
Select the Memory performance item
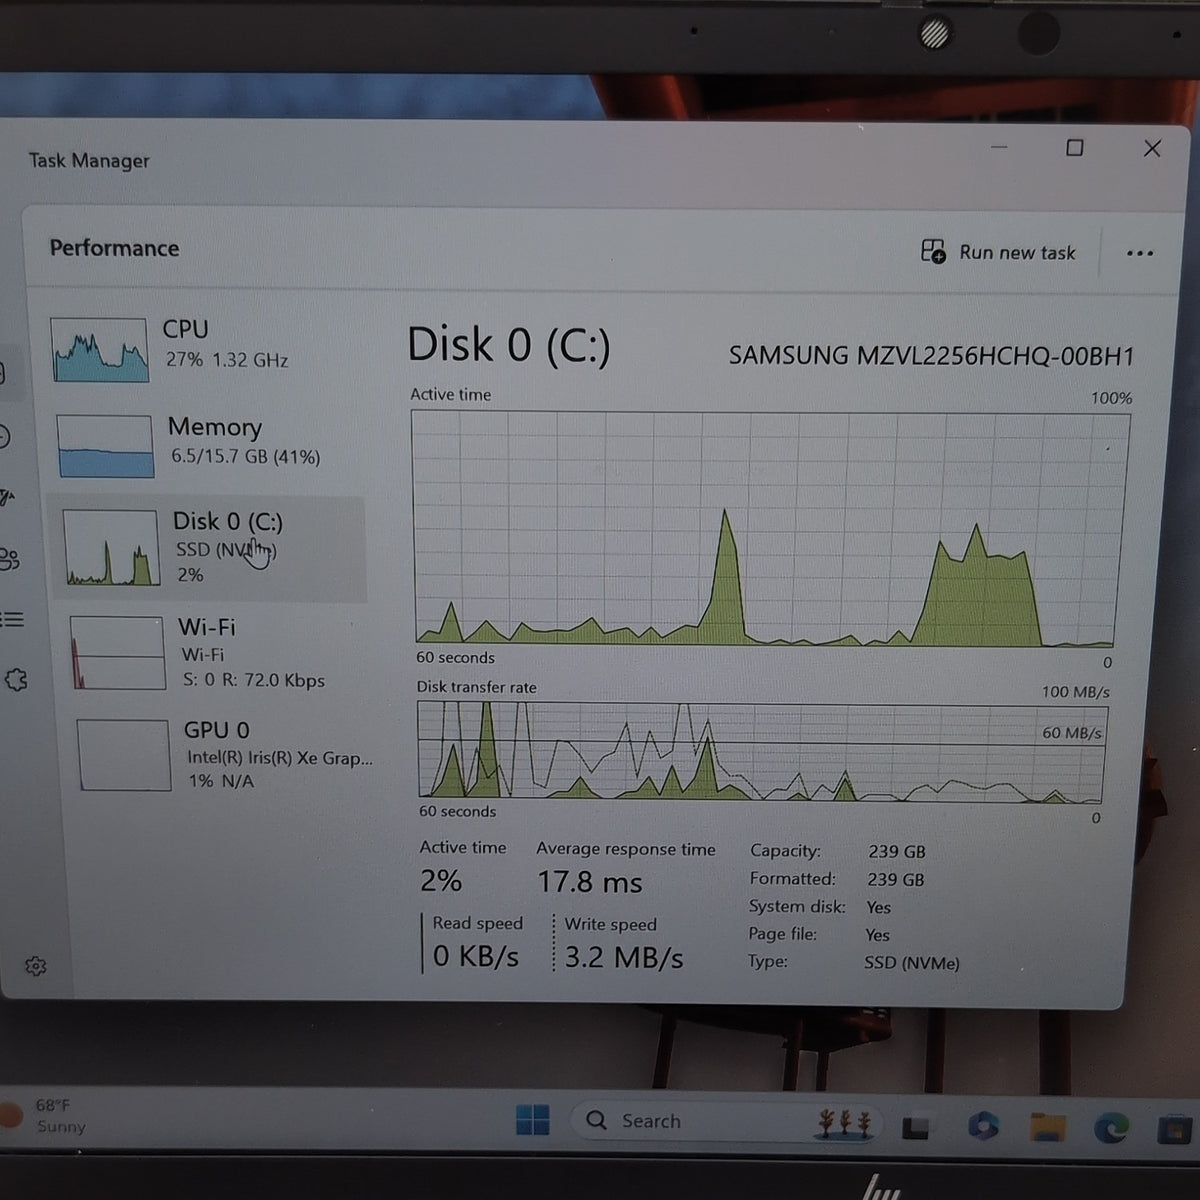tap(208, 444)
